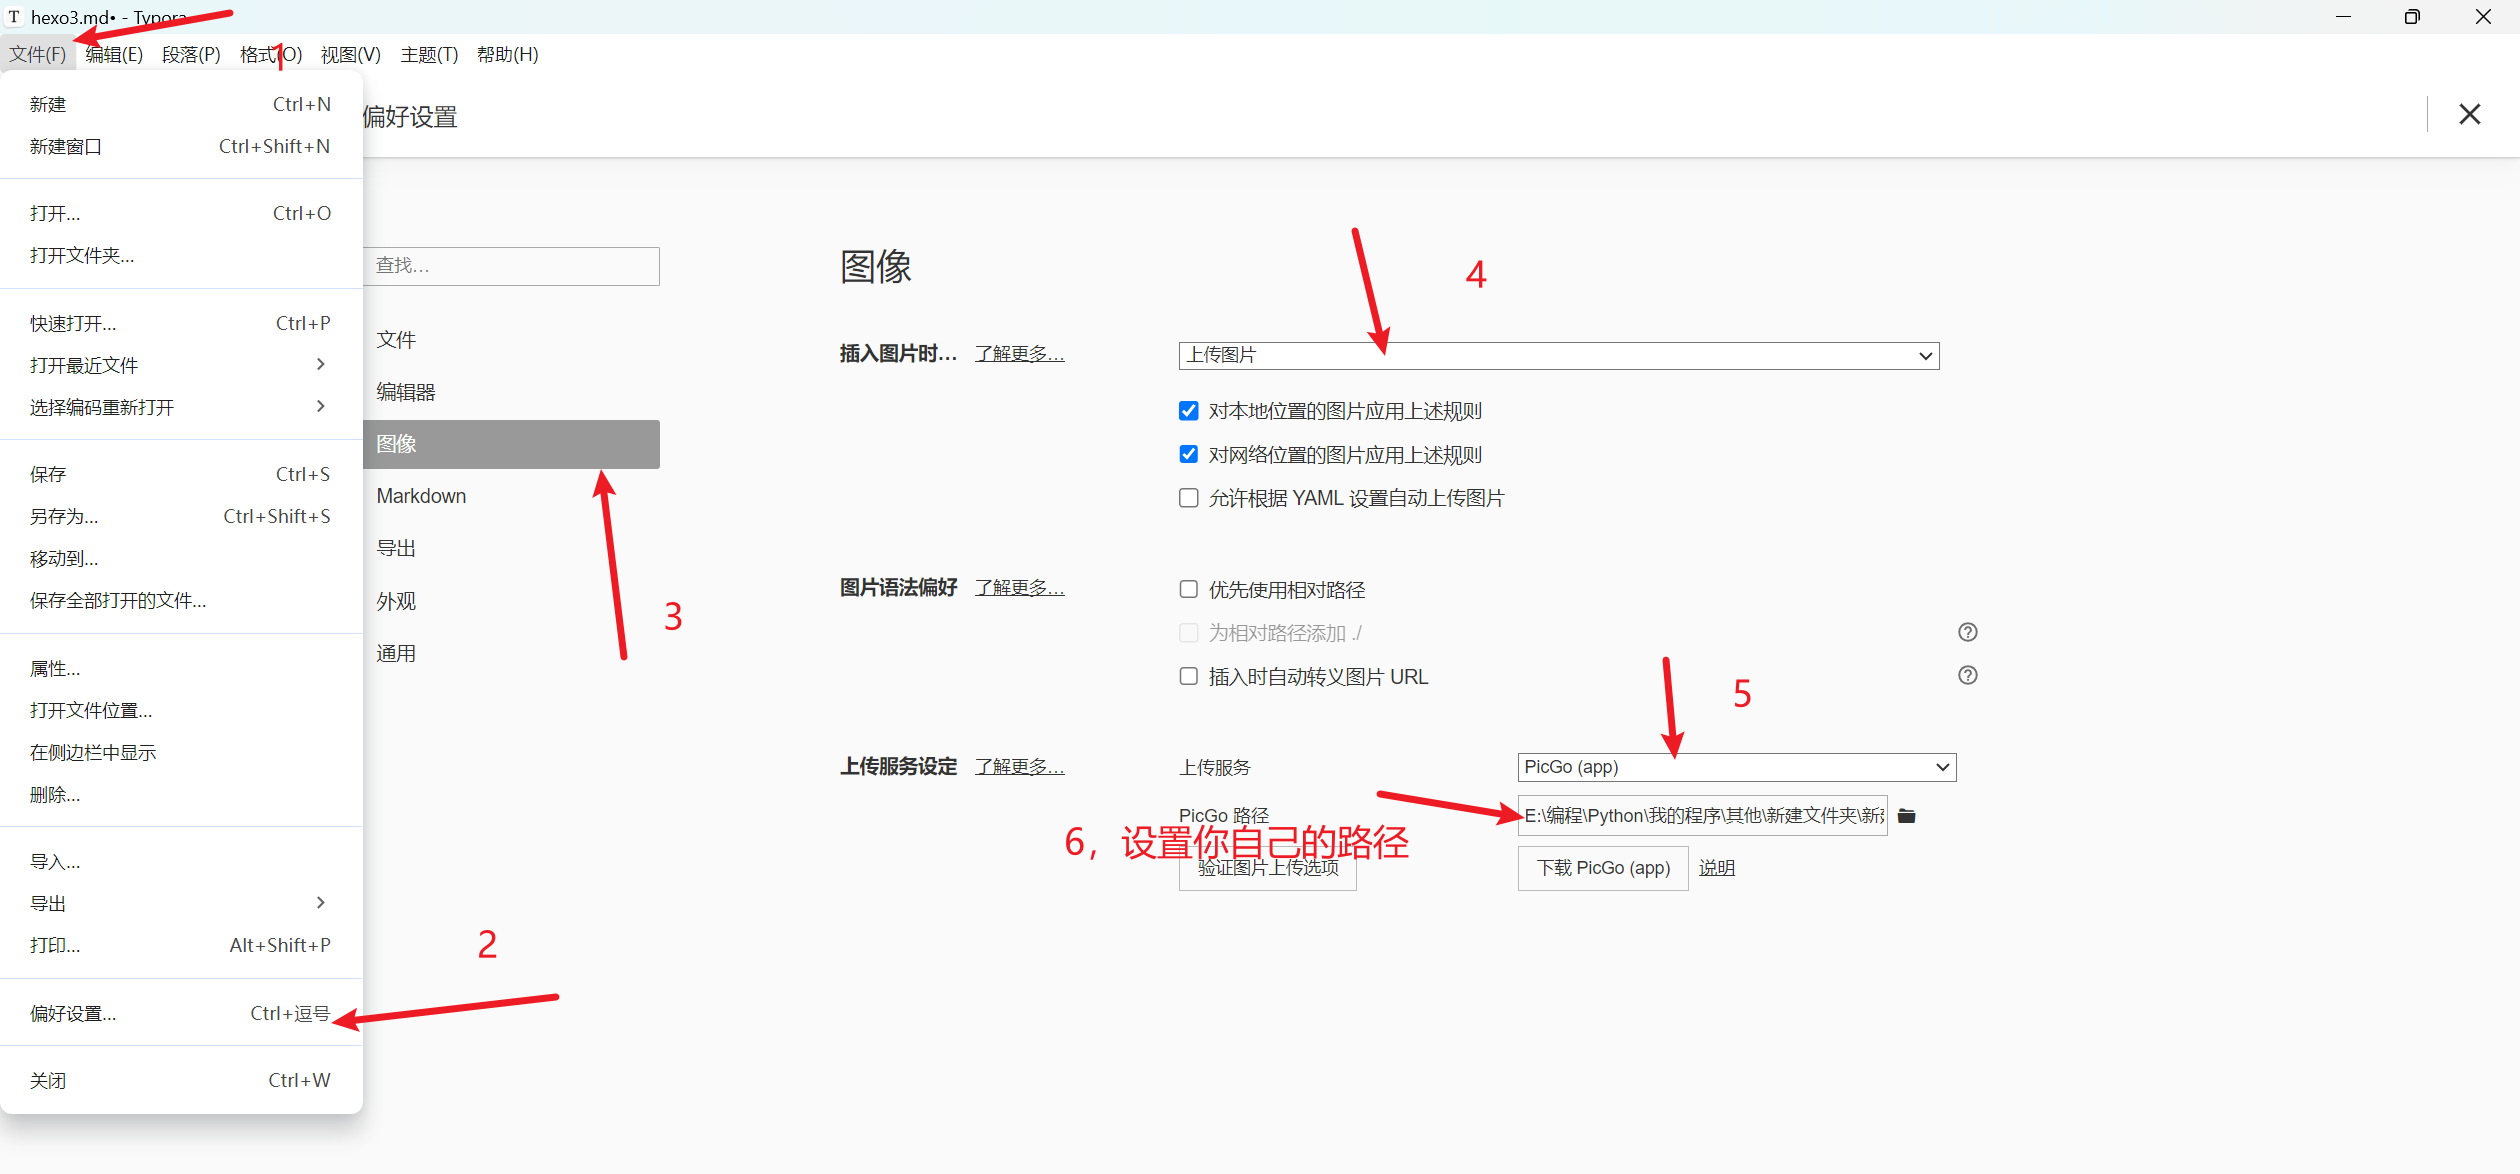Expand the 导出 submenu arrow in File menu

coord(320,902)
